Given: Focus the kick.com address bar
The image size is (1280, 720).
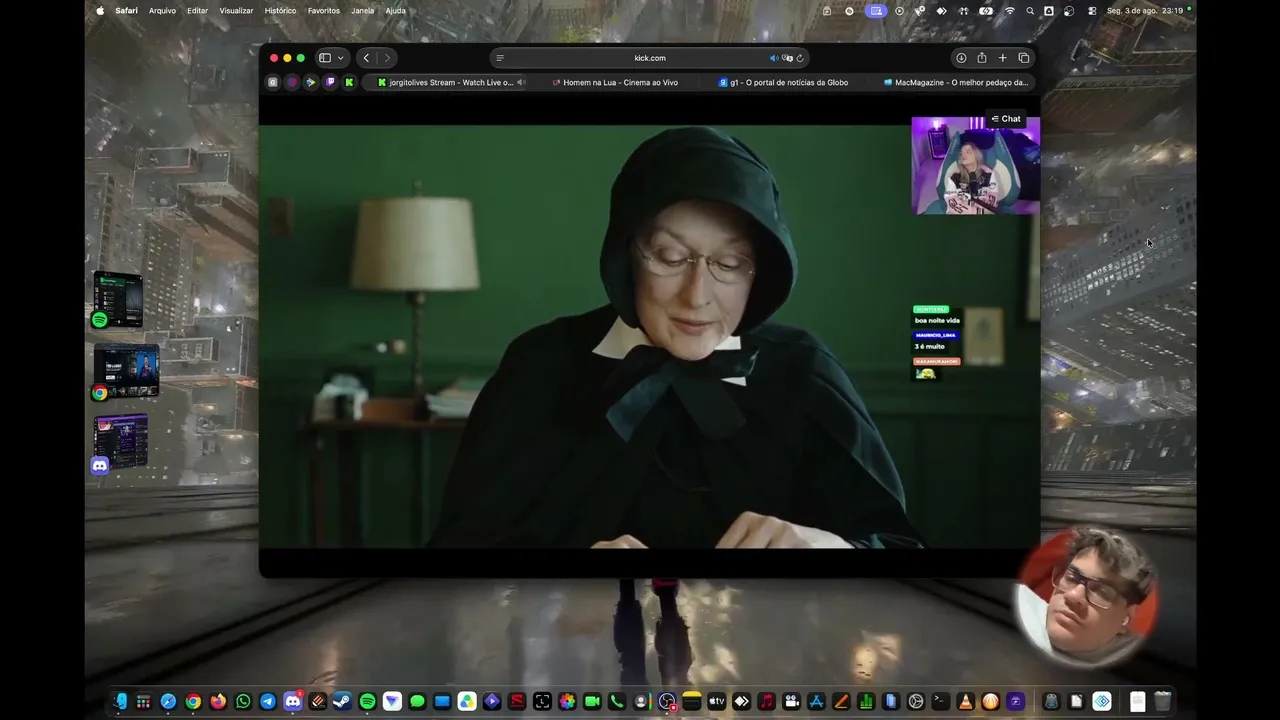Looking at the screenshot, I should (x=650, y=58).
